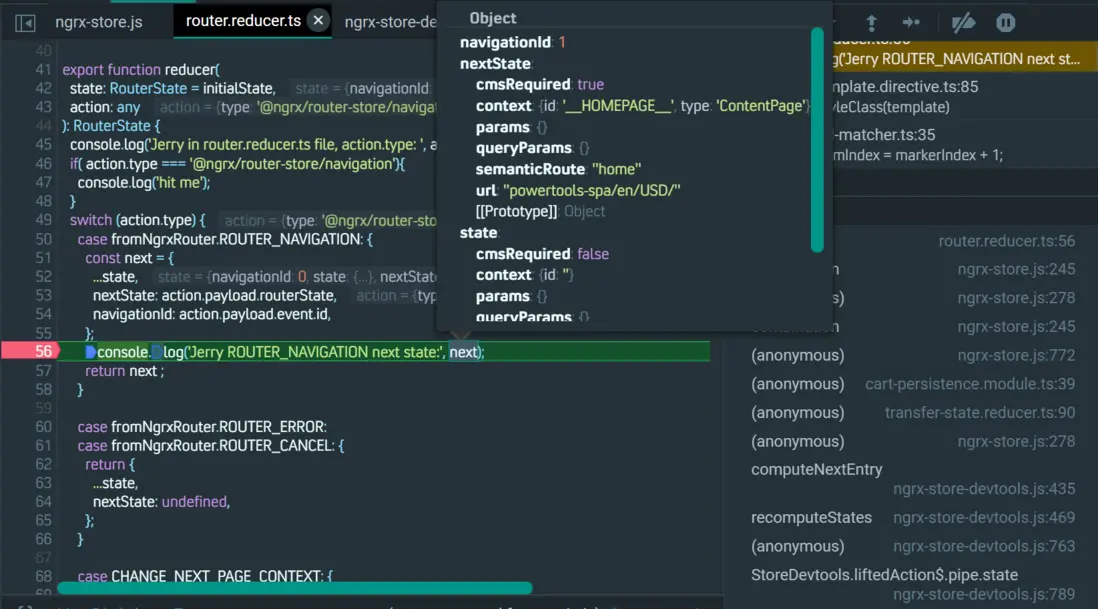Click the -matcher.ts:35 breakpoint entry
The width and height of the screenshot is (1098, 609).
[886, 134]
